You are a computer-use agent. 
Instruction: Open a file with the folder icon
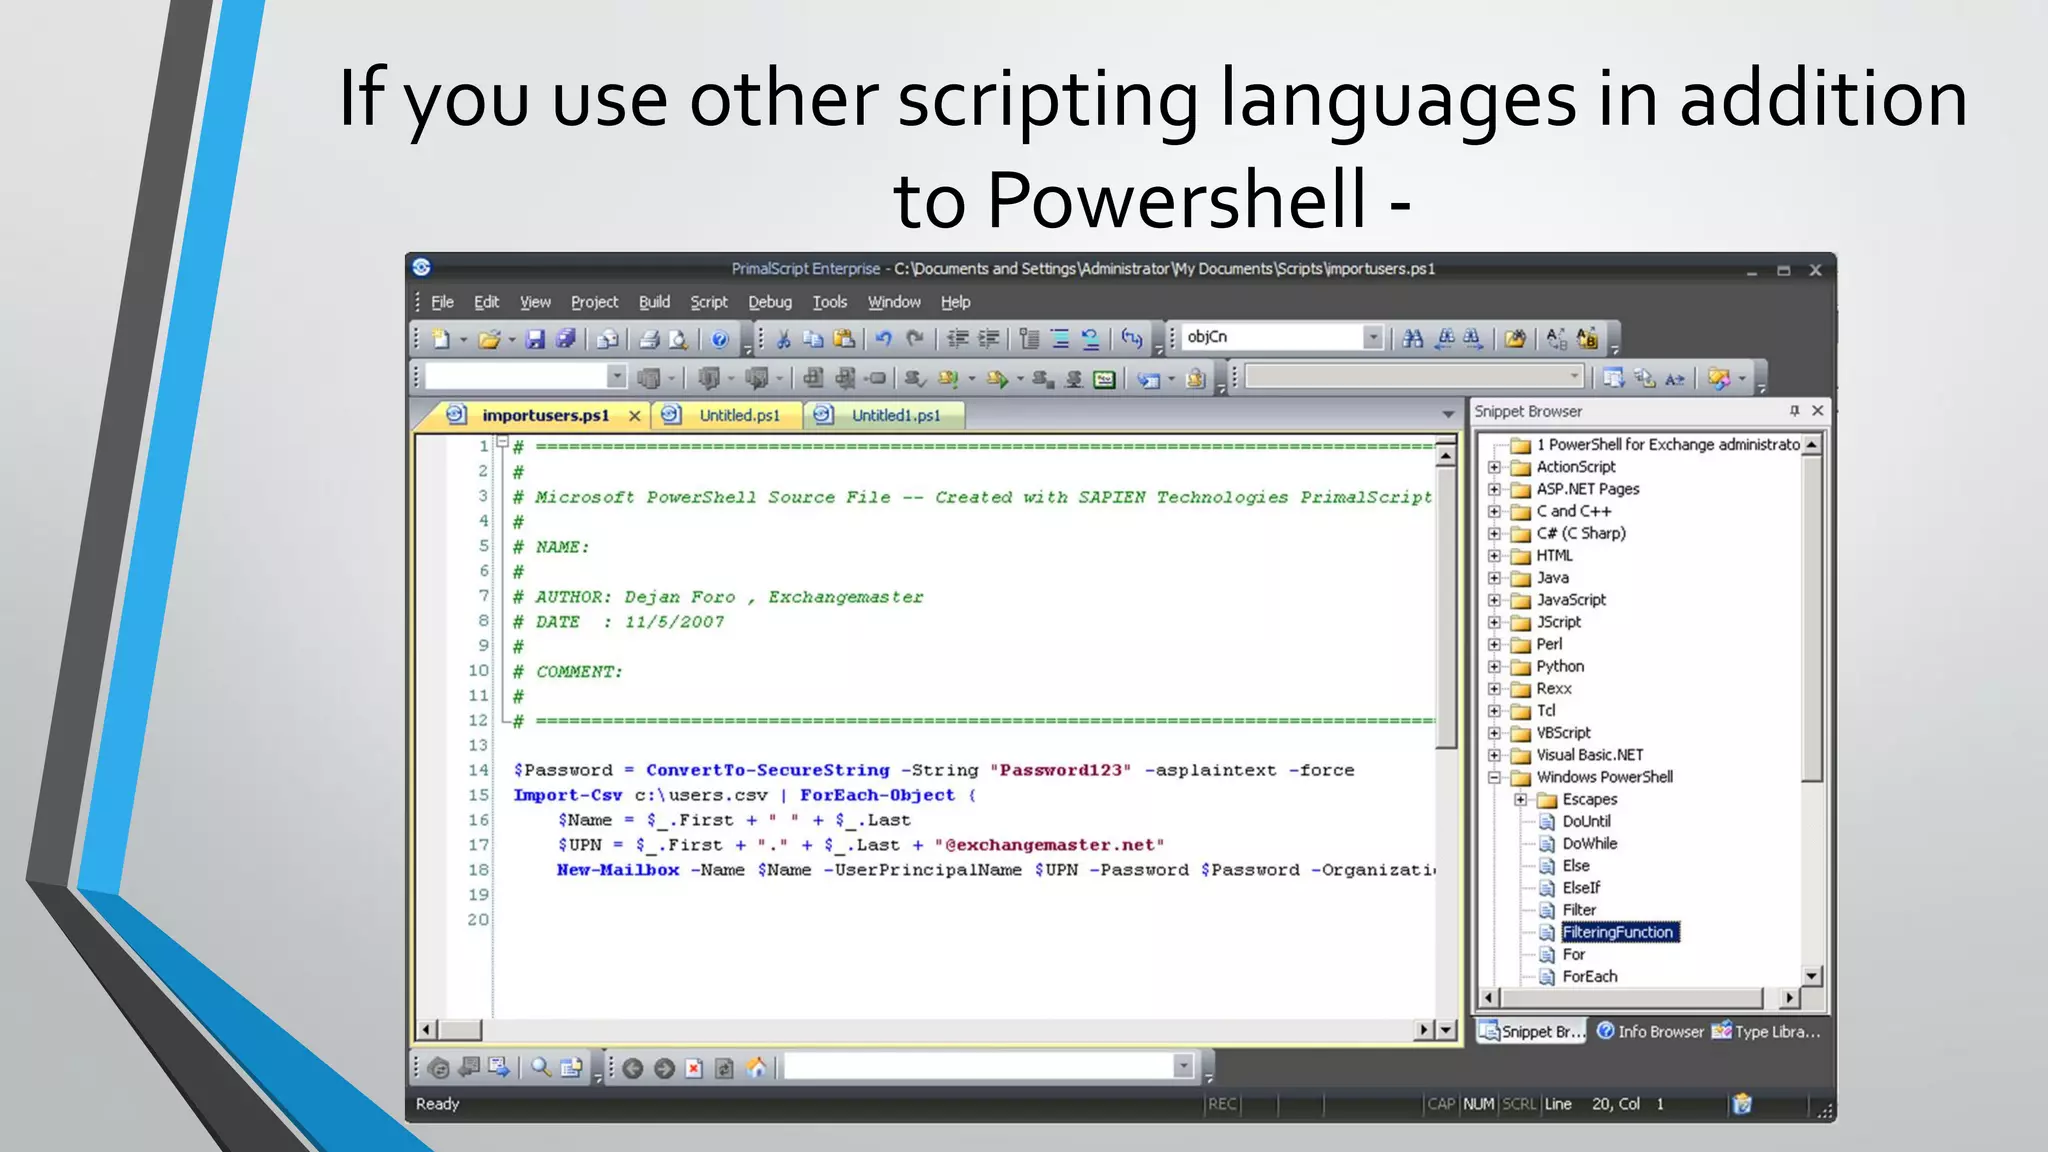coord(489,339)
